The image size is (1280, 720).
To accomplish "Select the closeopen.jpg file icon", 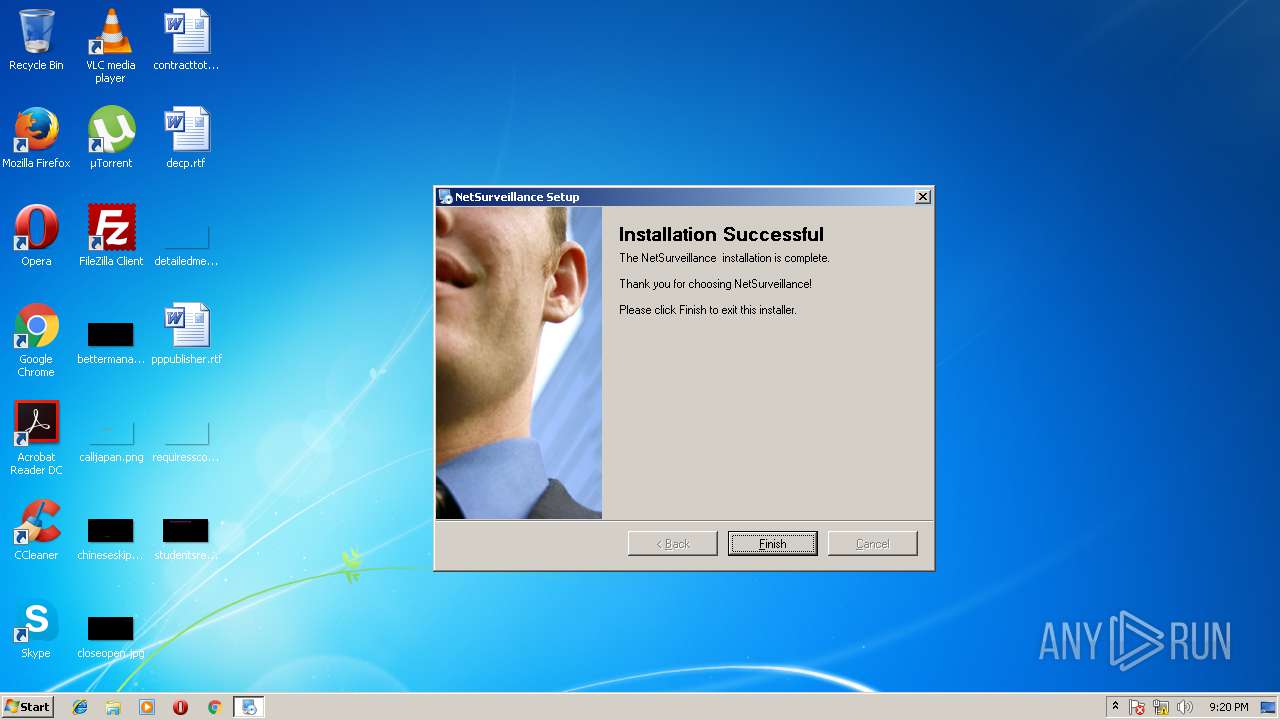I will click(x=111, y=637).
